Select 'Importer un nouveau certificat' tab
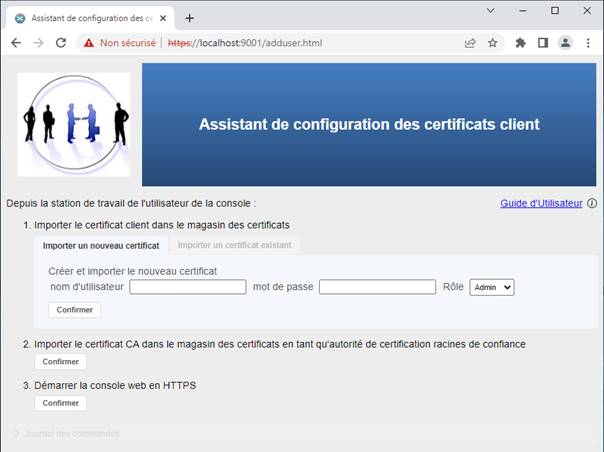The image size is (604, 452). tap(101, 245)
